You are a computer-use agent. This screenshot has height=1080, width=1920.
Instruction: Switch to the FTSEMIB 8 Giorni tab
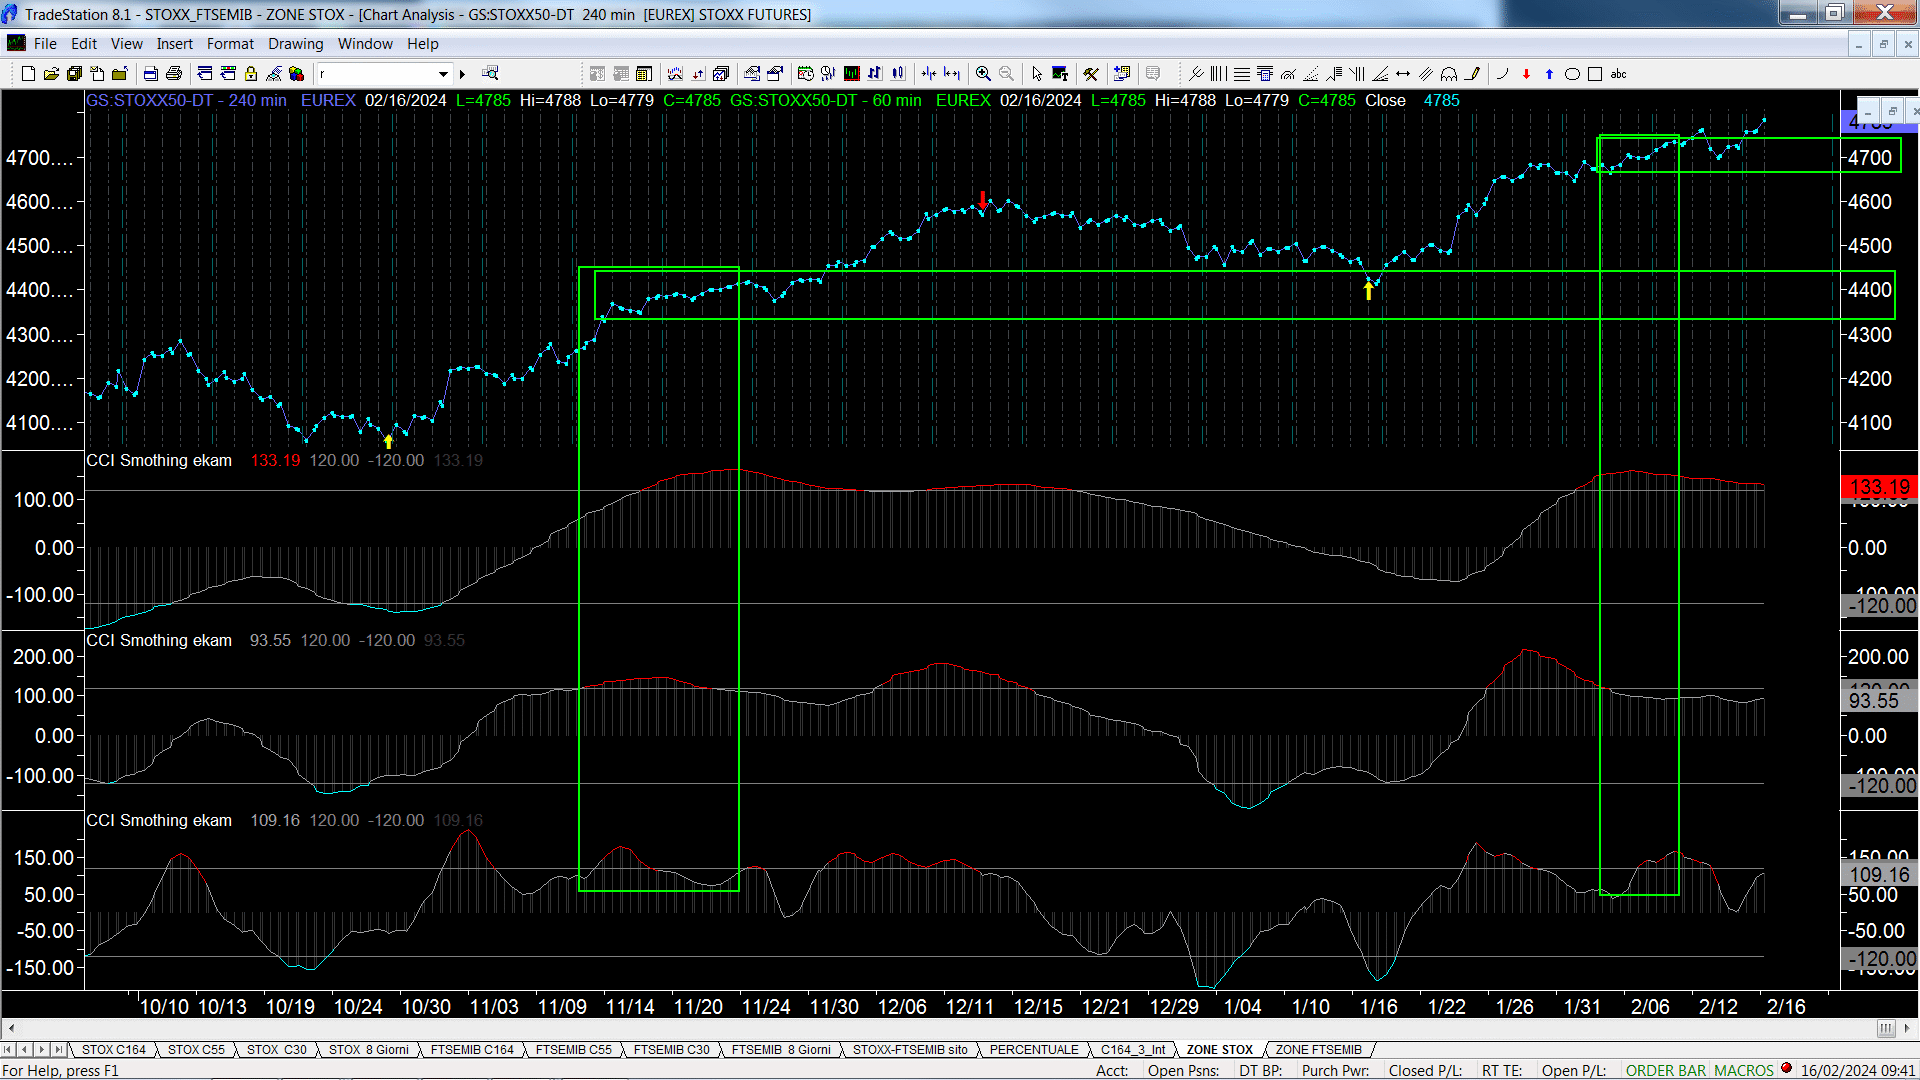point(781,1049)
